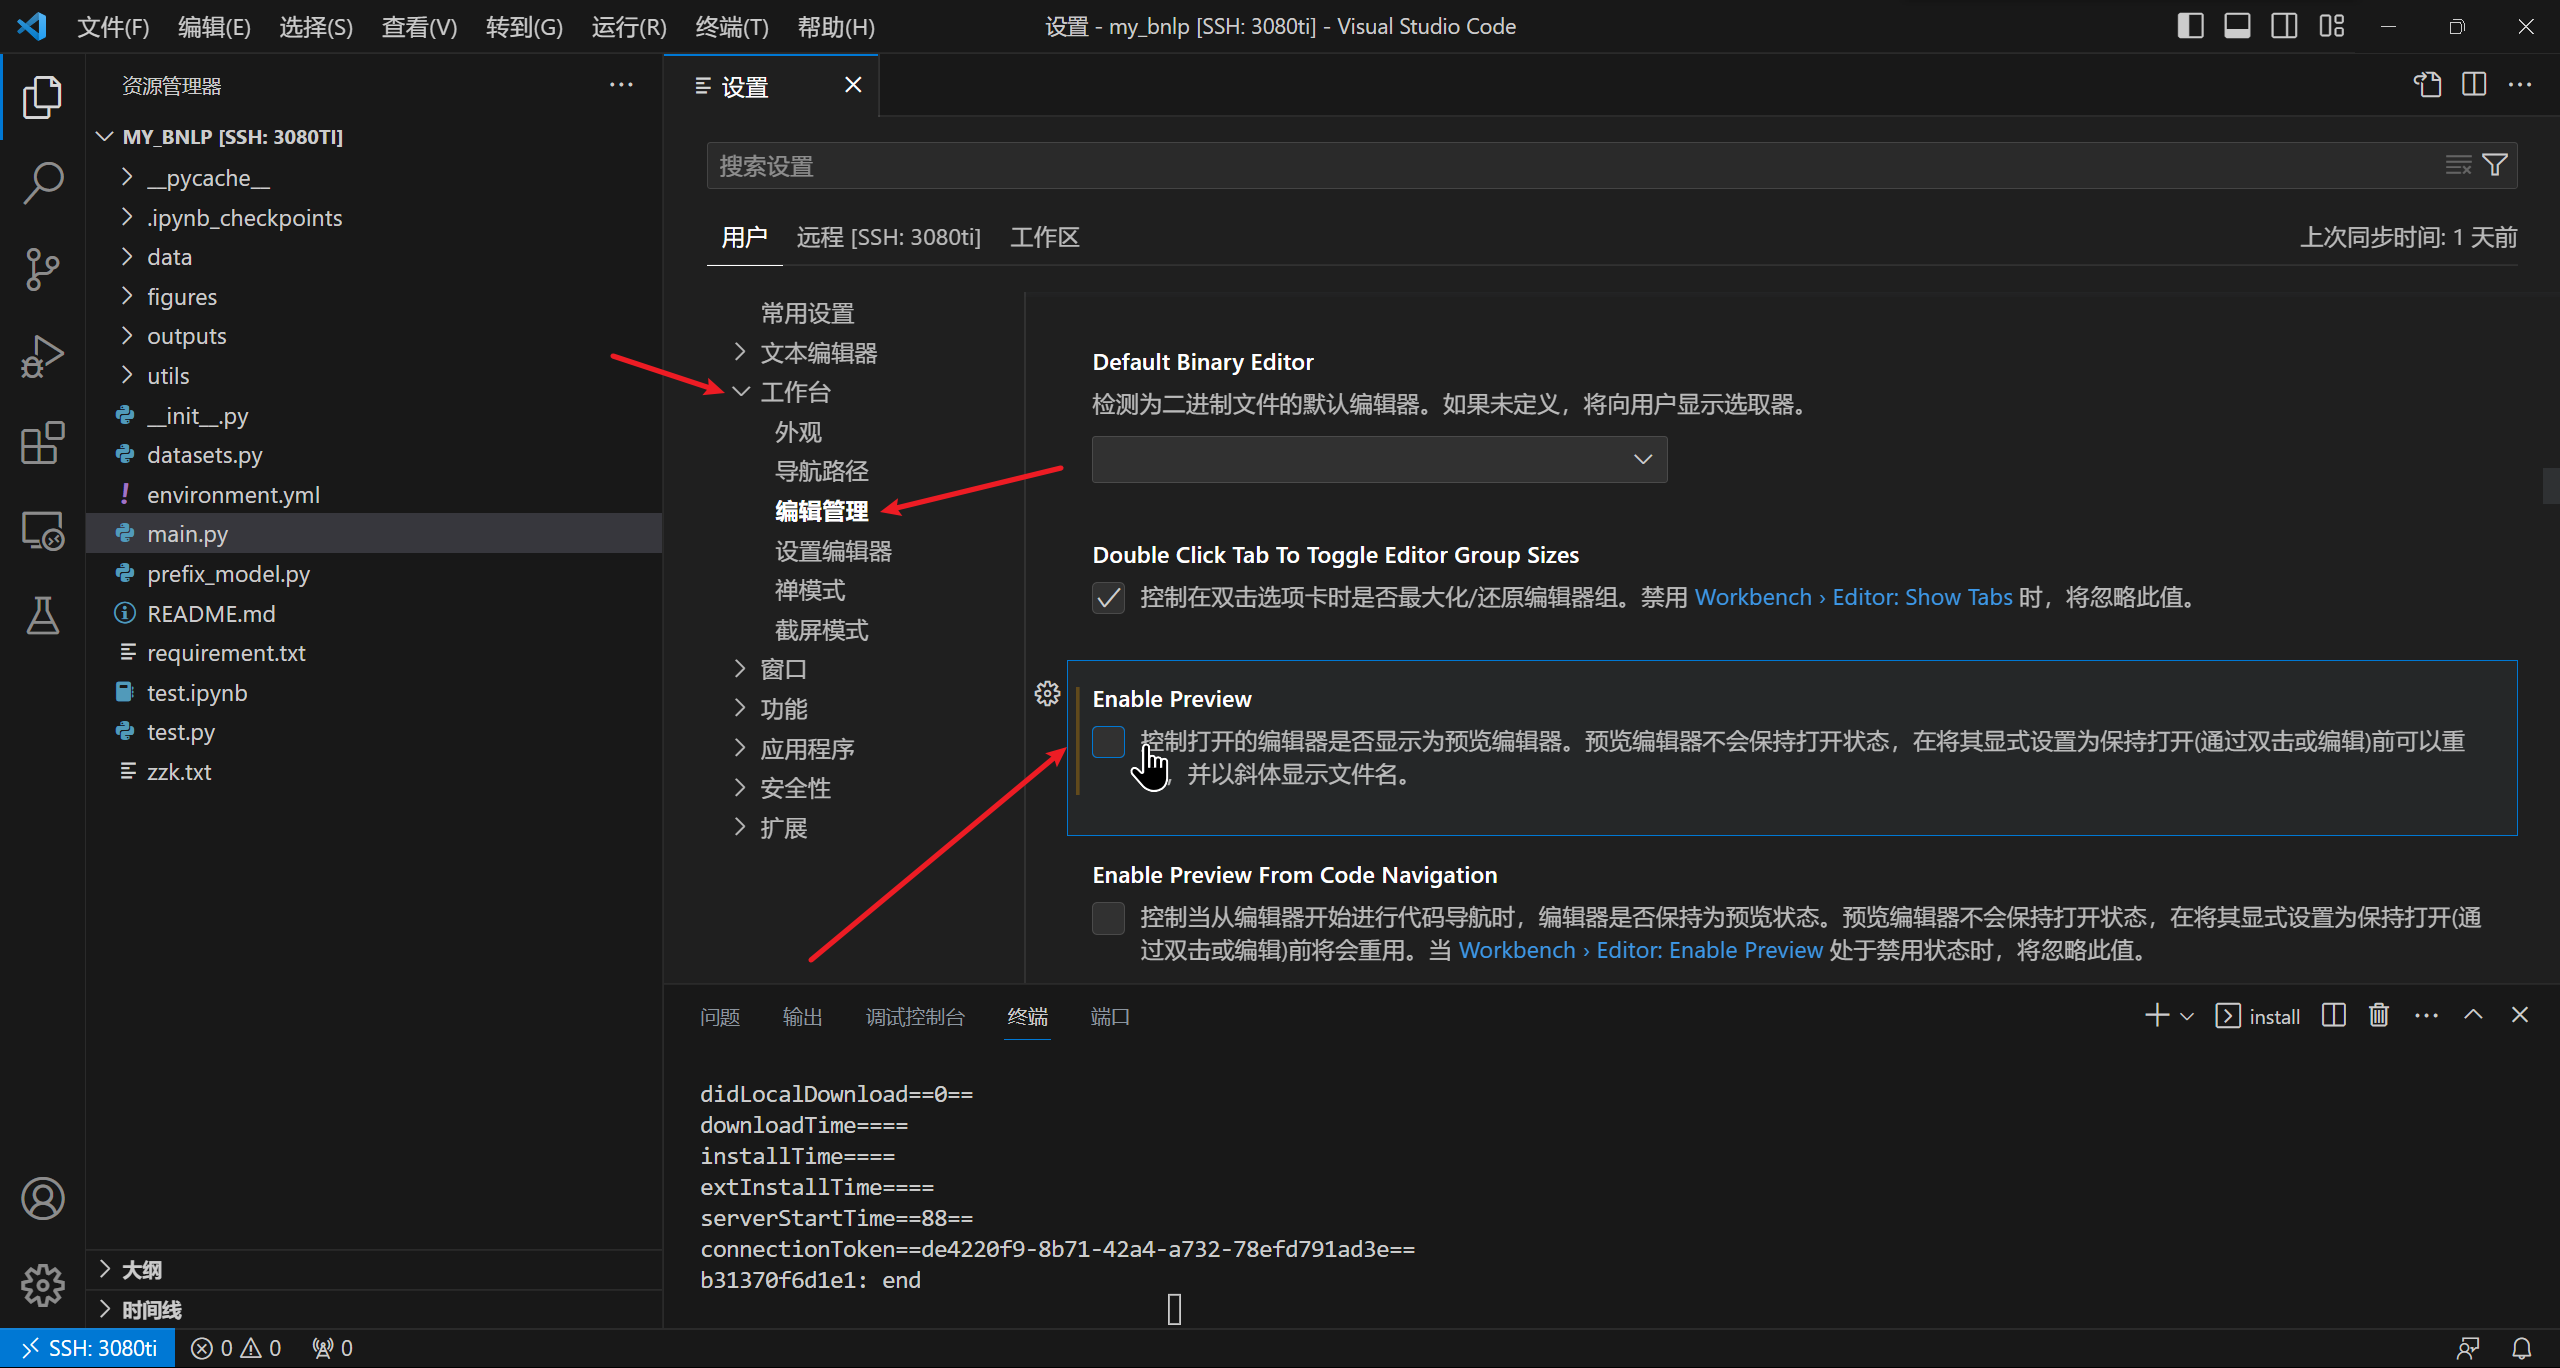The height and width of the screenshot is (1368, 2560).
Task: Expand the 应用程序 settings category
Action: tap(740, 748)
